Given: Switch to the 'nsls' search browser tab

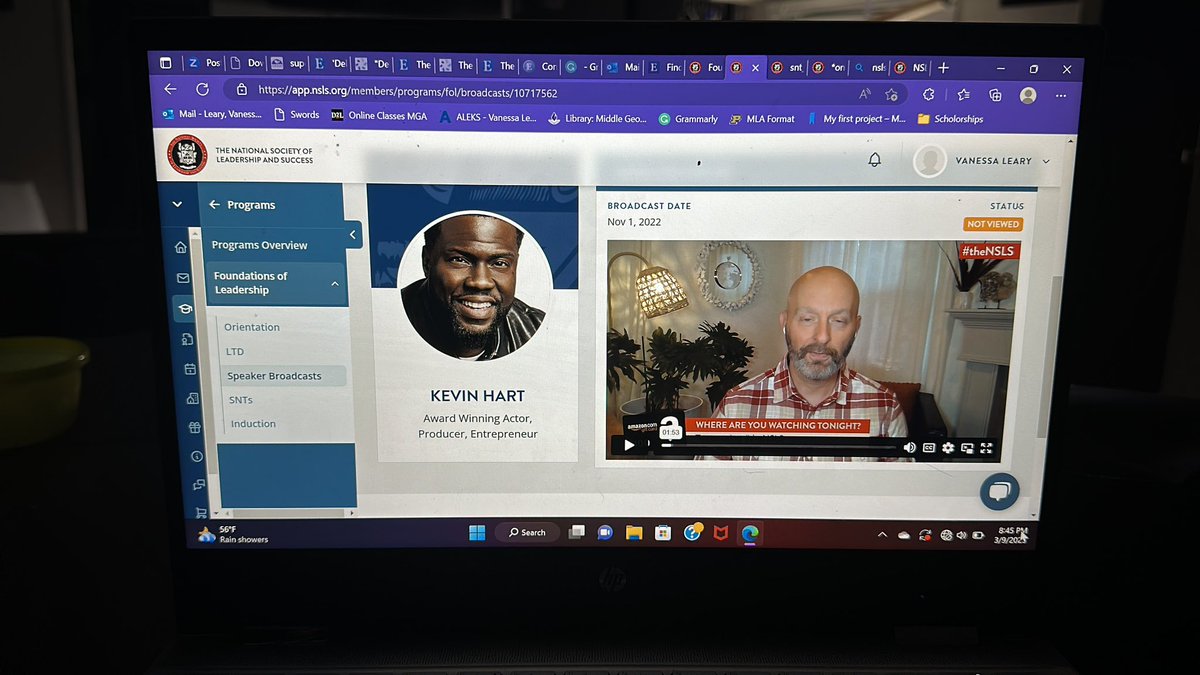Looking at the screenshot, I should (x=869, y=68).
